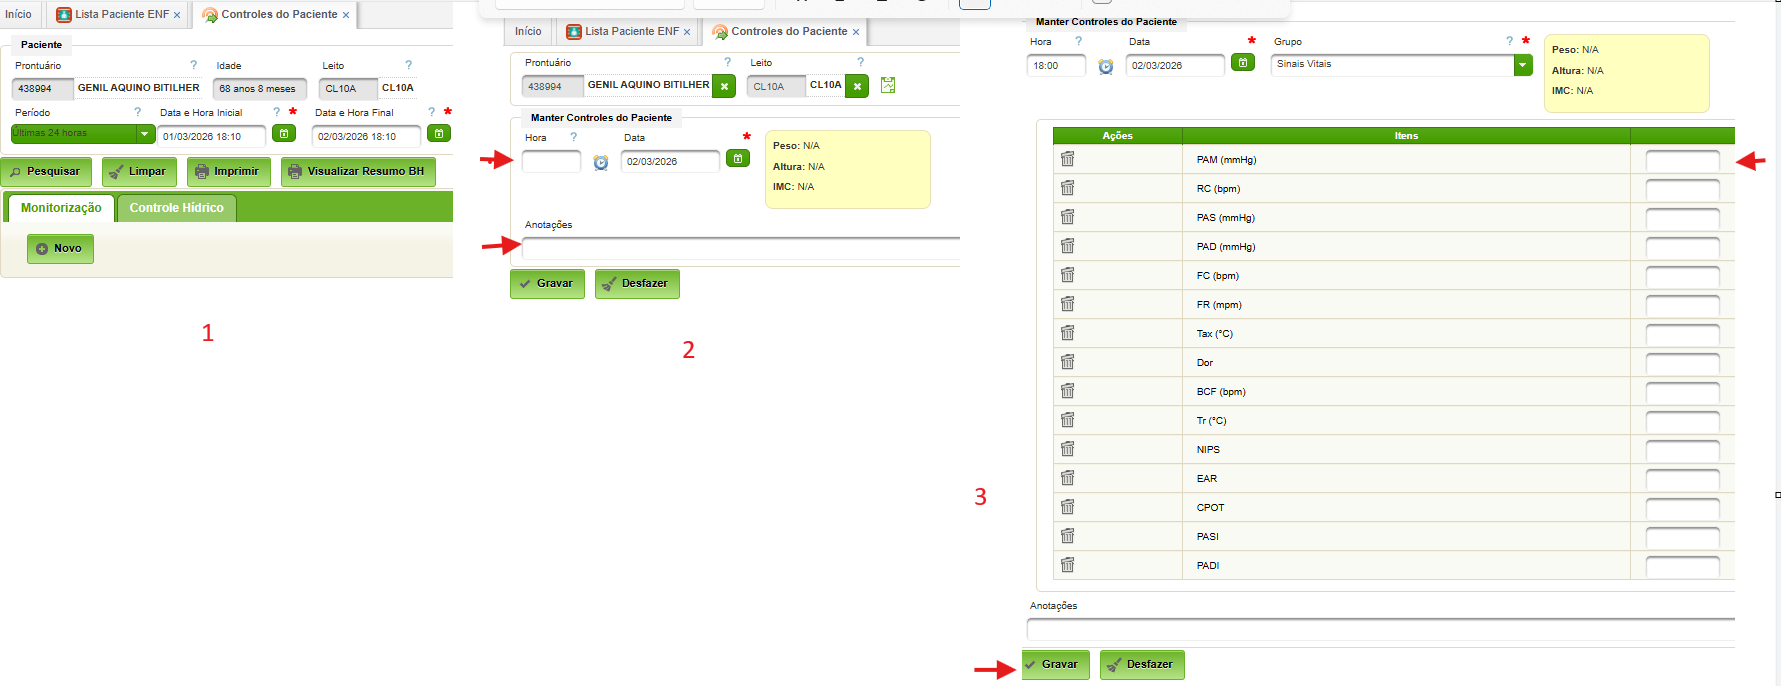This screenshot has width=1781, height=686.
Task: Clear patient GENIL AQUINO BITILHER with green X
Action: coord(724,86)
